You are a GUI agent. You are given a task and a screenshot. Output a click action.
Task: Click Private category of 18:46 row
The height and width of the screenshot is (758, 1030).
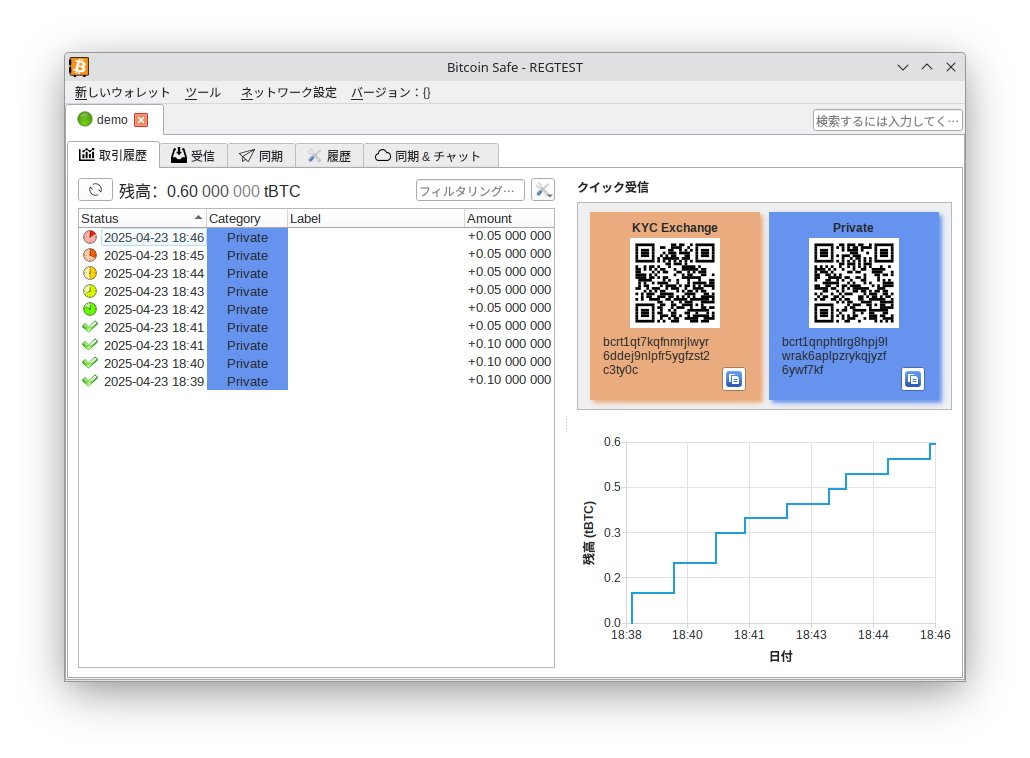247,237
